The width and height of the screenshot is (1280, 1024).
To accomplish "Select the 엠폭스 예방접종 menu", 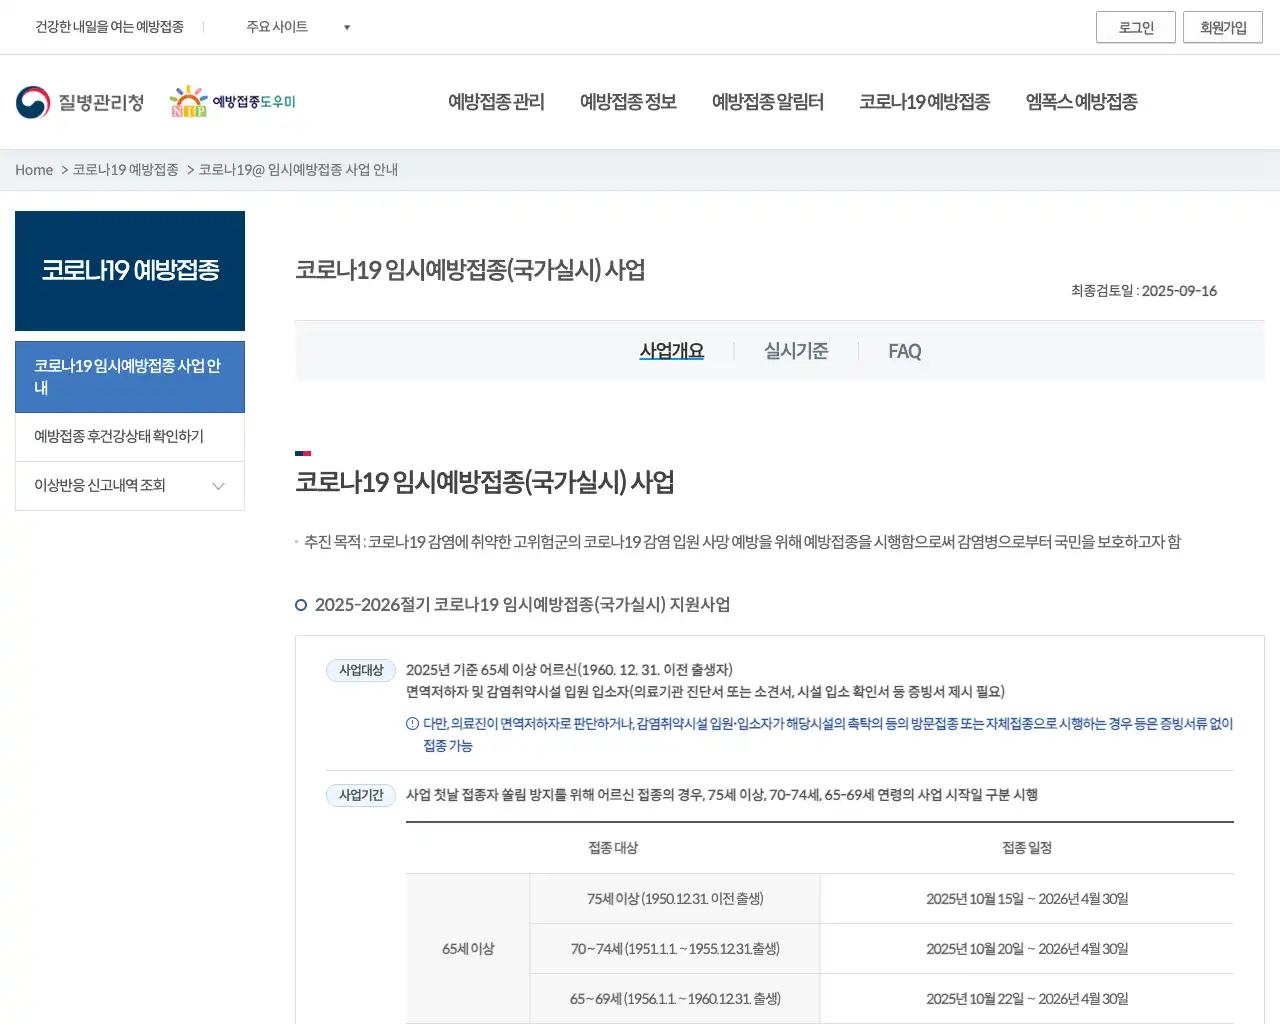I will pos(1081,101).
